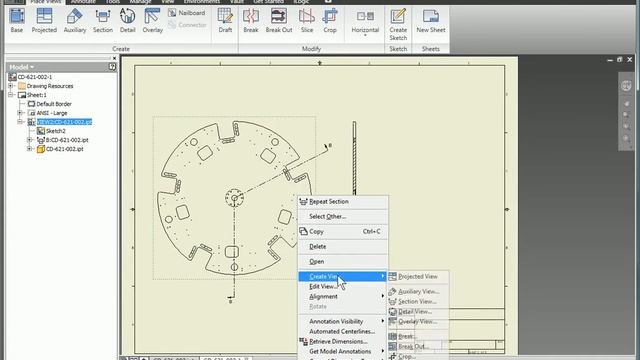Viewport: 640px width, 360px height.
Task: Close the Model browser panel
Action: (114, 58)
